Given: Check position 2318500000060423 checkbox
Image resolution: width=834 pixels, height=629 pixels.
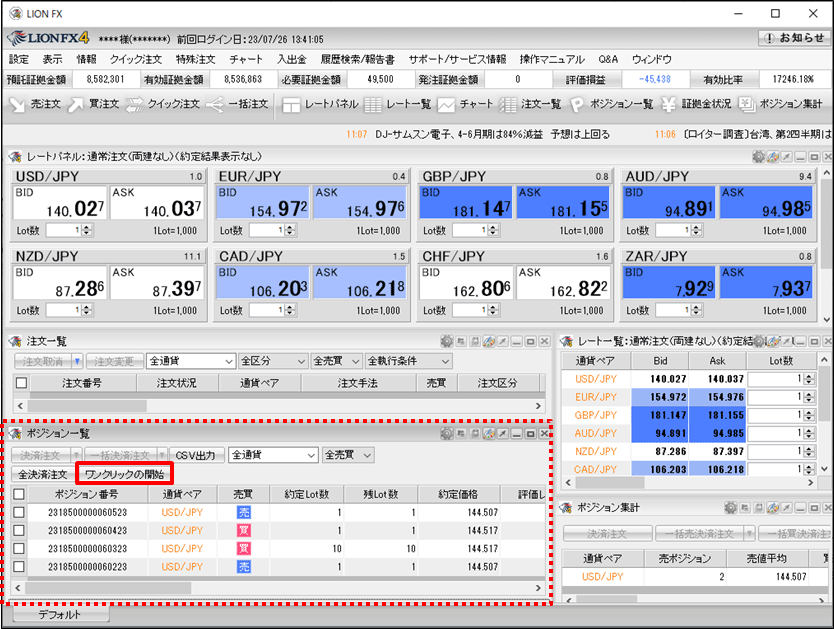Looking at the screenshot, I should 19,531.
